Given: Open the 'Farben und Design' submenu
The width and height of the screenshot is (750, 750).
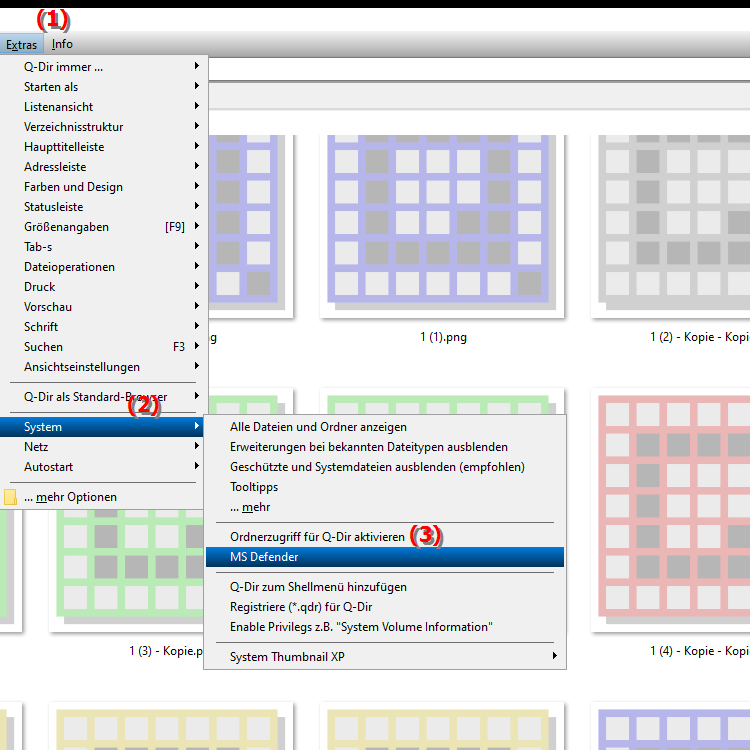Looking at the screenshot, I should [104, 187].
